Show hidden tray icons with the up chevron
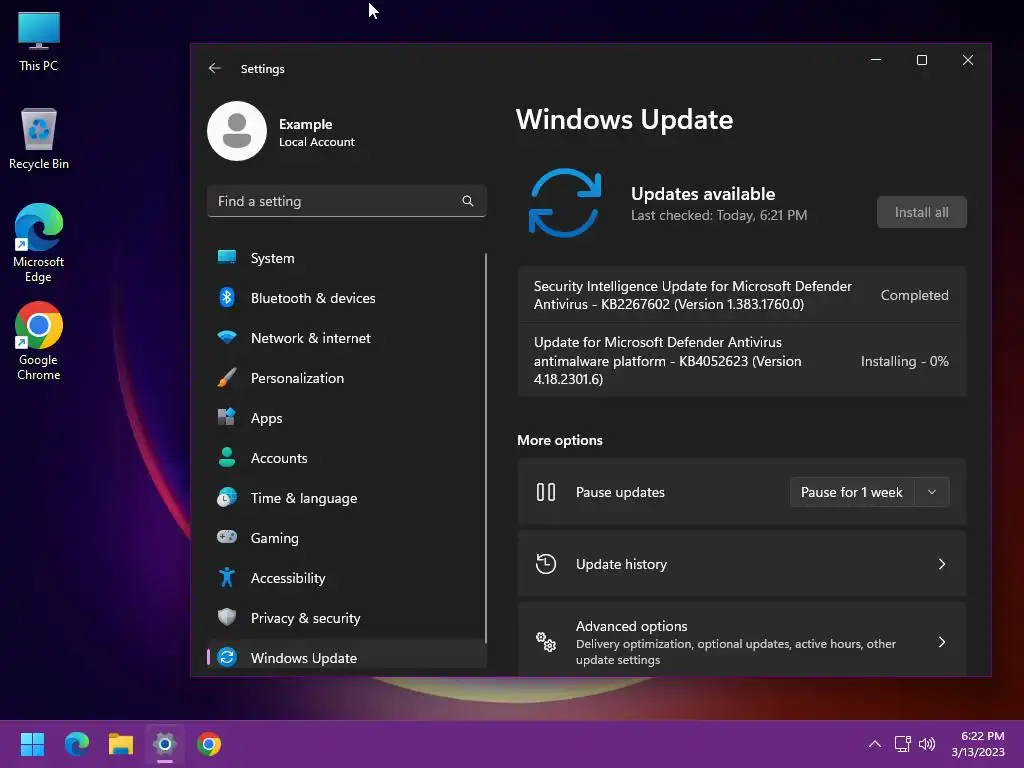1024x768 pixels. tap(874, 744)
